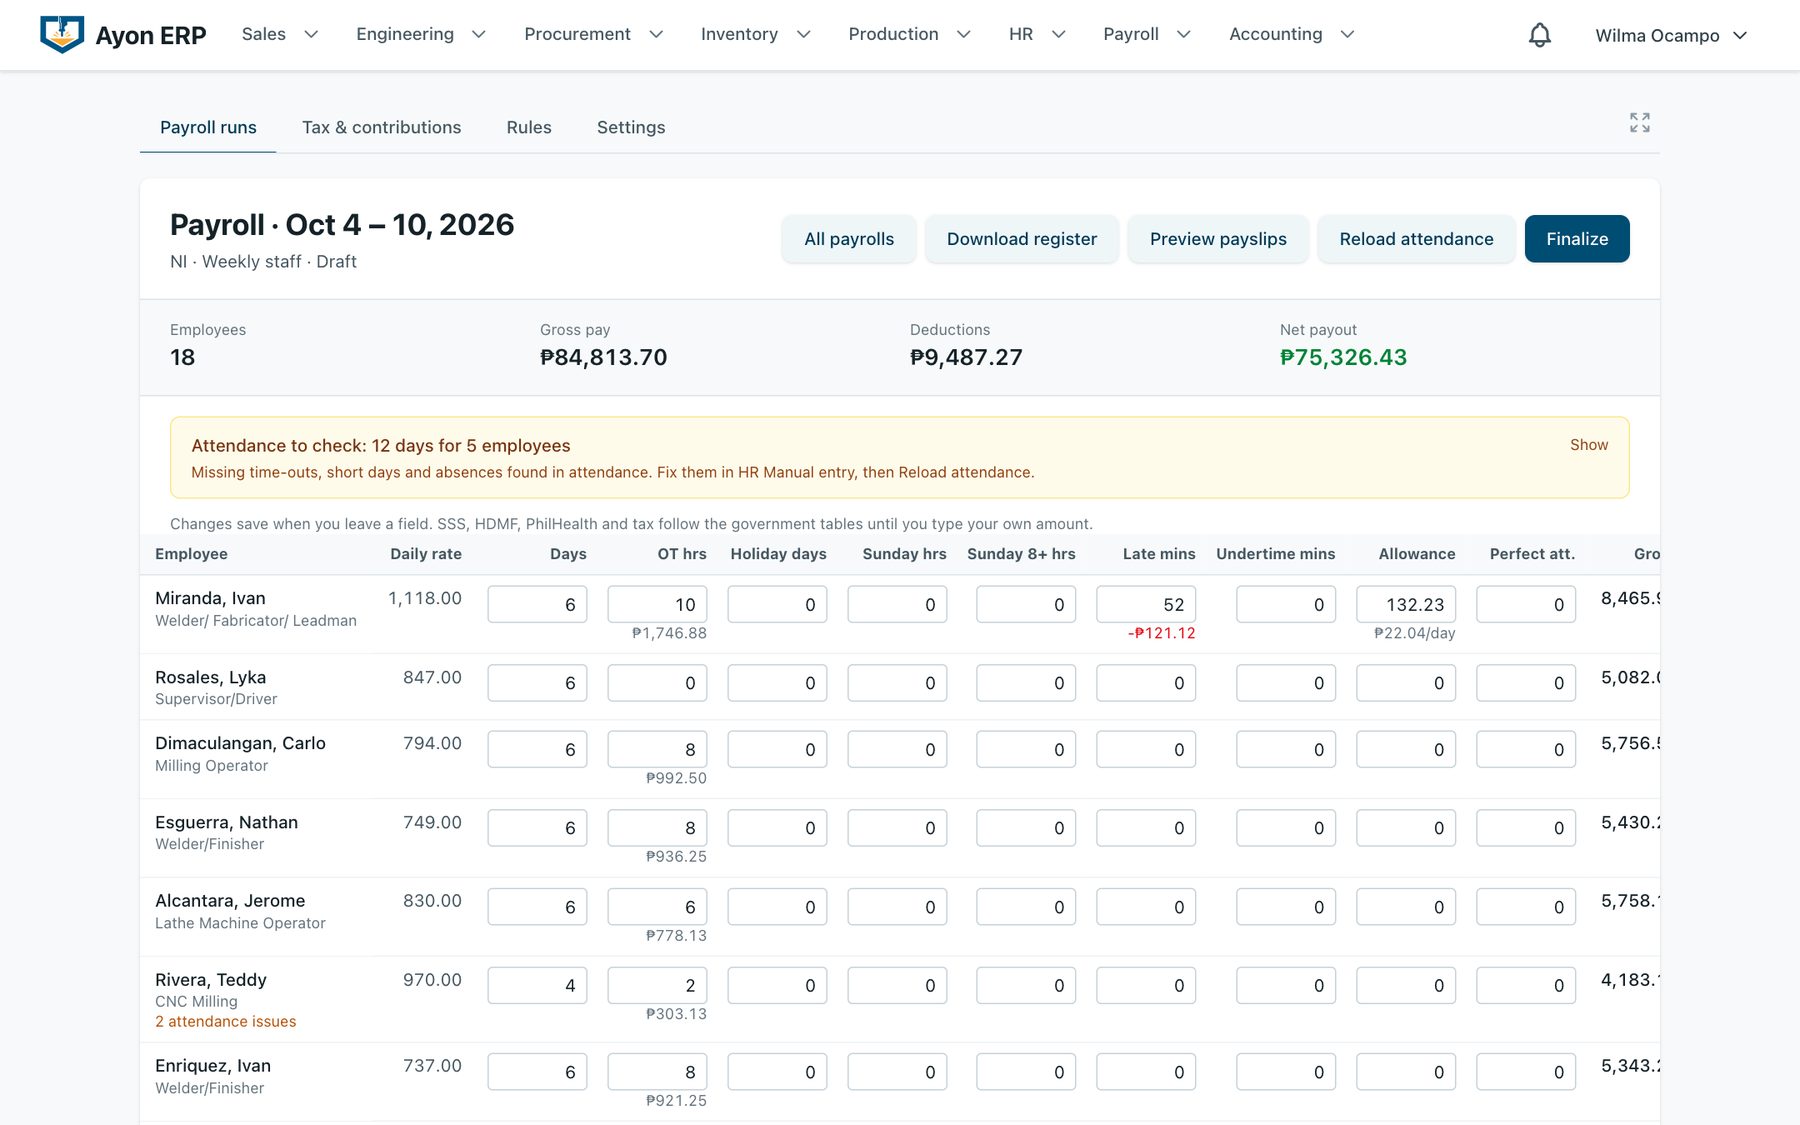This screenshot has height=1125, width=1800.
Task: Expand the Inventory menu
Action: (x=756, y=34)
